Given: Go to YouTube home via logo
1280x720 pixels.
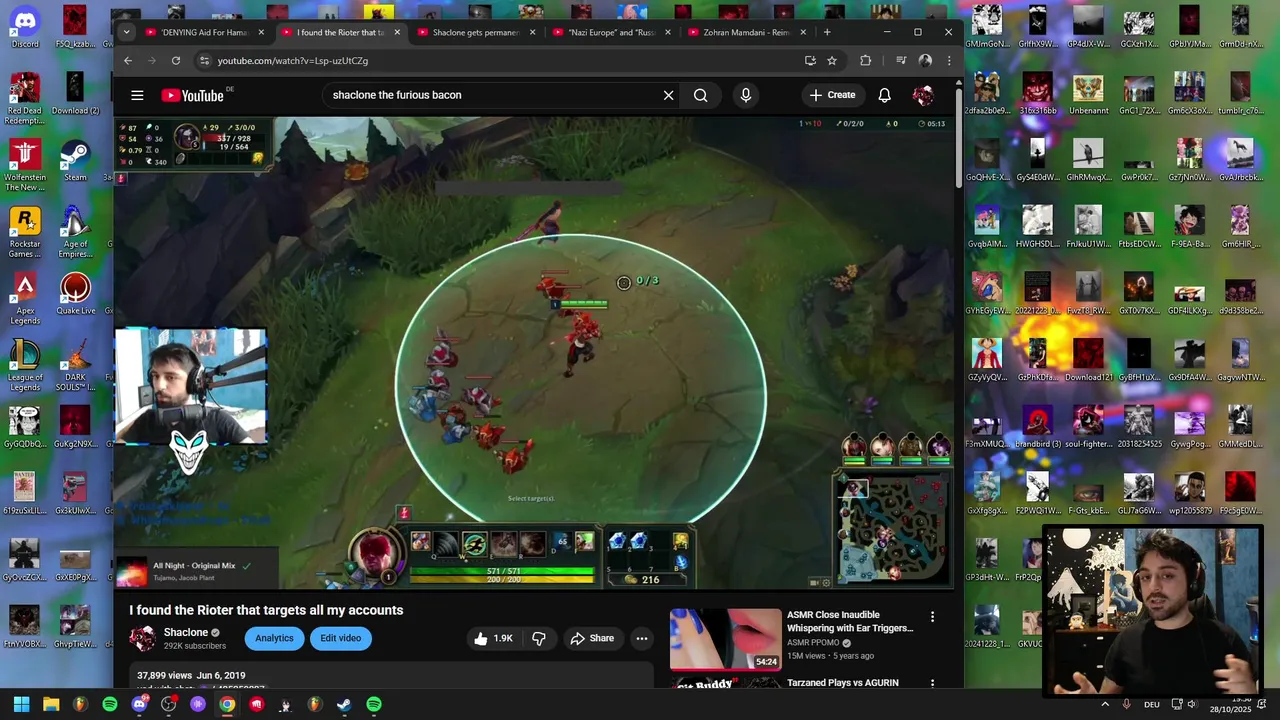Looking at the screenshot, I should pos(192,95).
